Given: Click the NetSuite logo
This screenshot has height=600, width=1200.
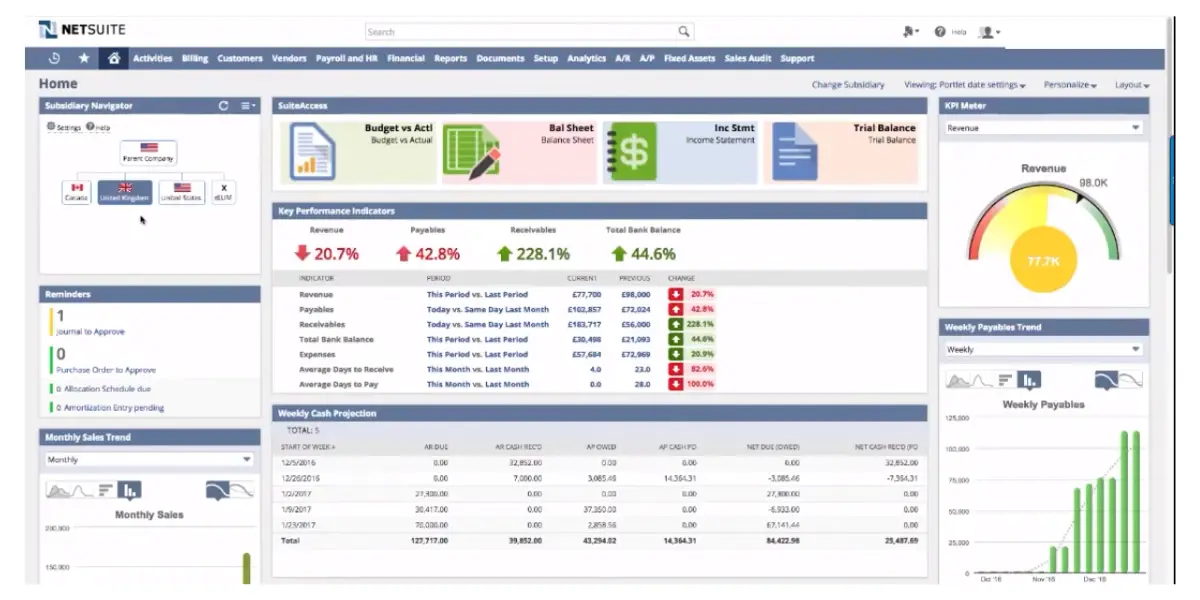Looking at the screenshot, I should 82,29.
